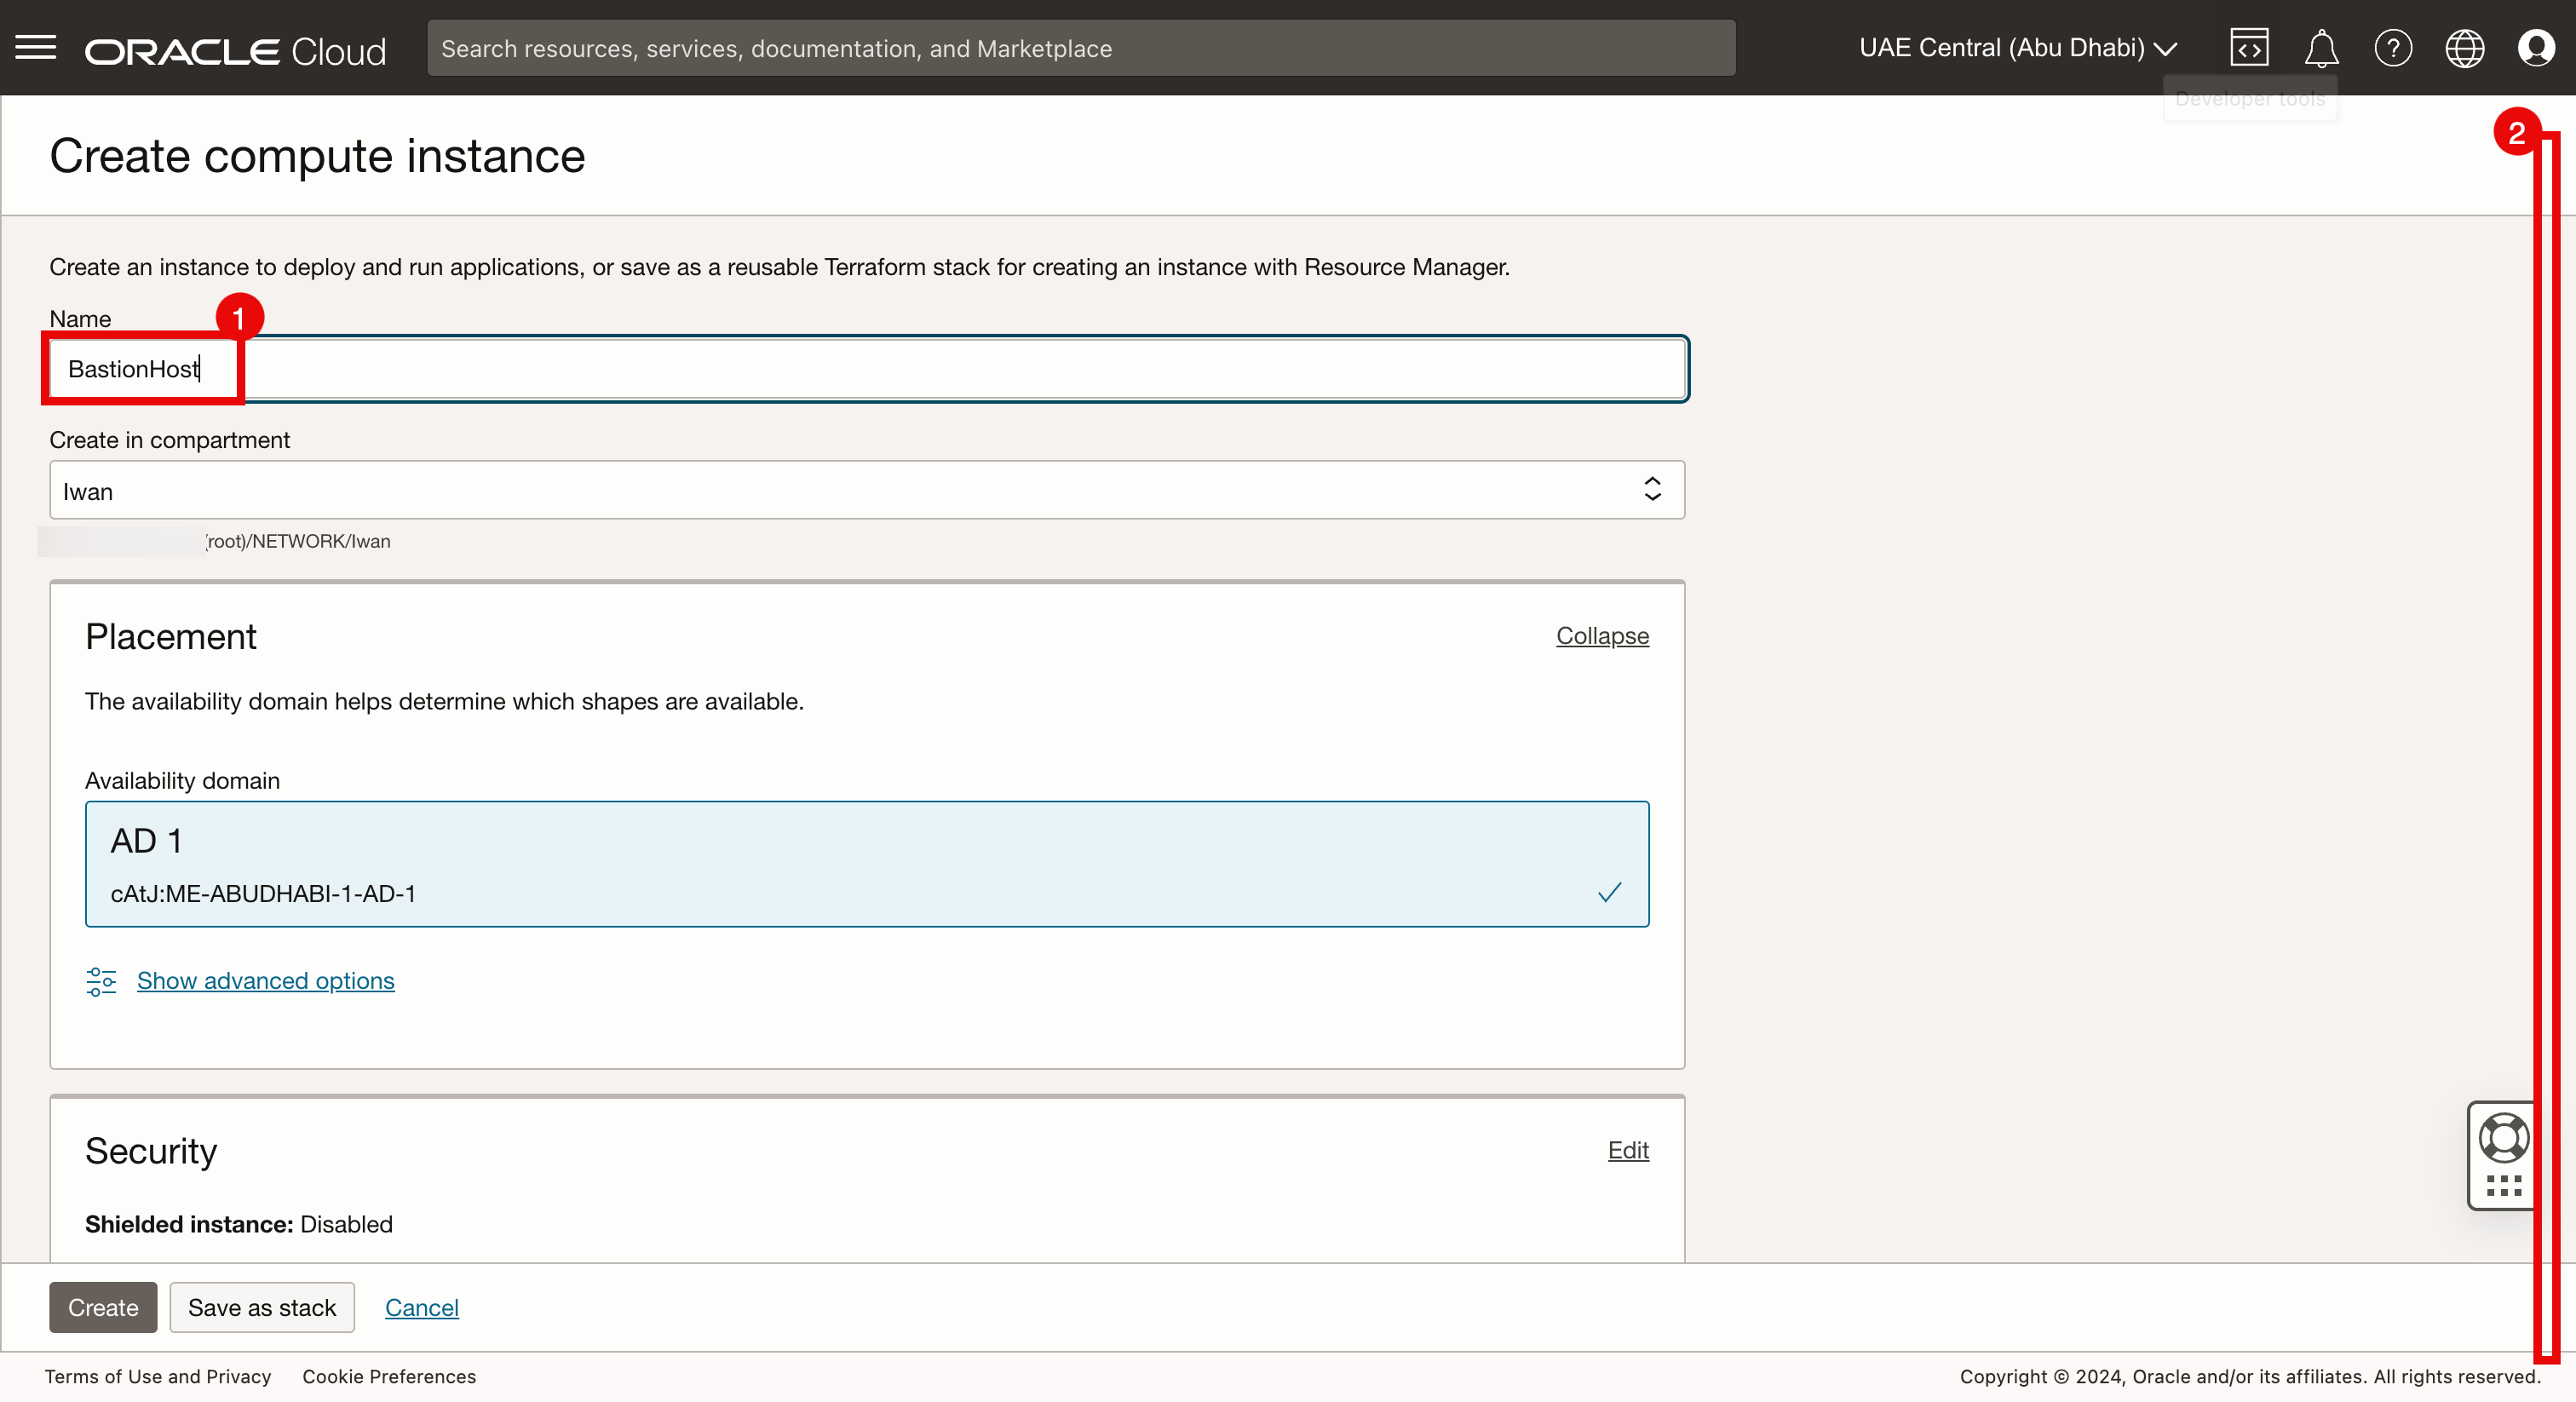Open Cookie Preferences footer link
2576x1402 pixels.
click(389, 1377)
